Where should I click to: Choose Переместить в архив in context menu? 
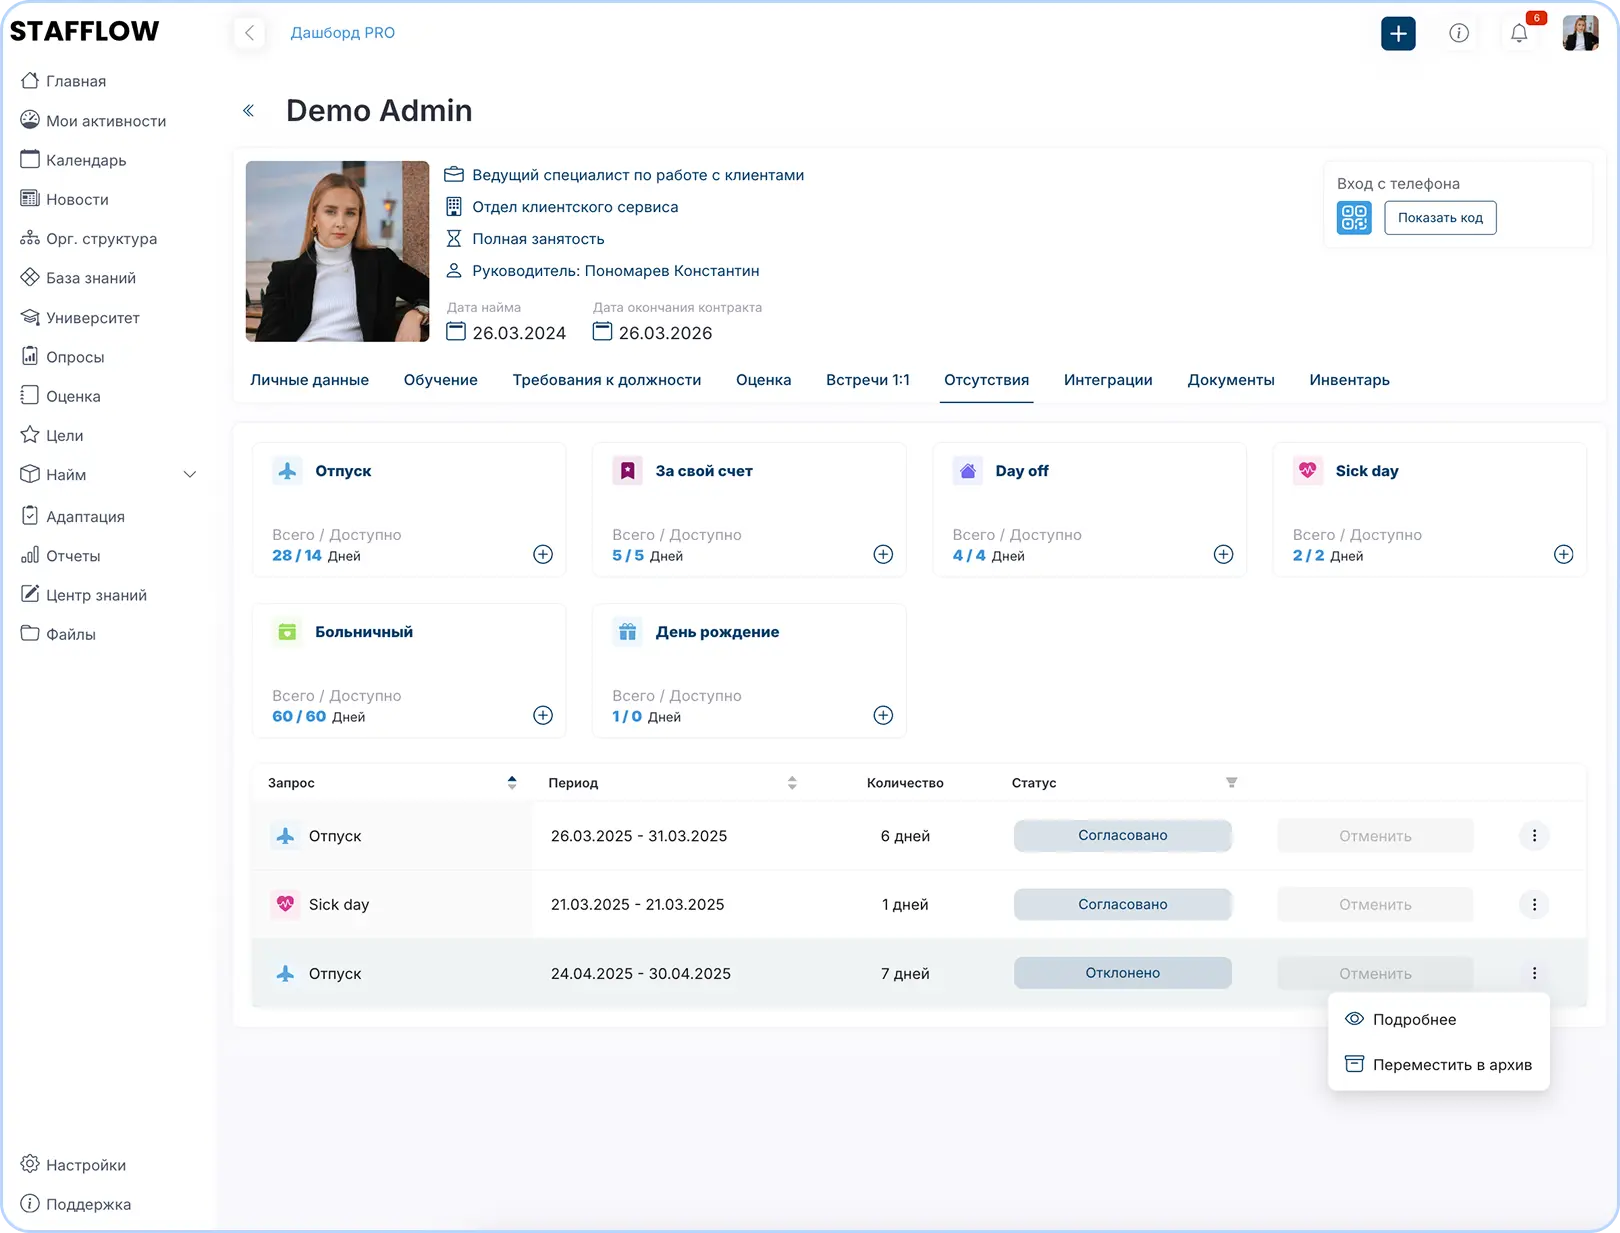pyautogui.click(x=1439, y=1065)
